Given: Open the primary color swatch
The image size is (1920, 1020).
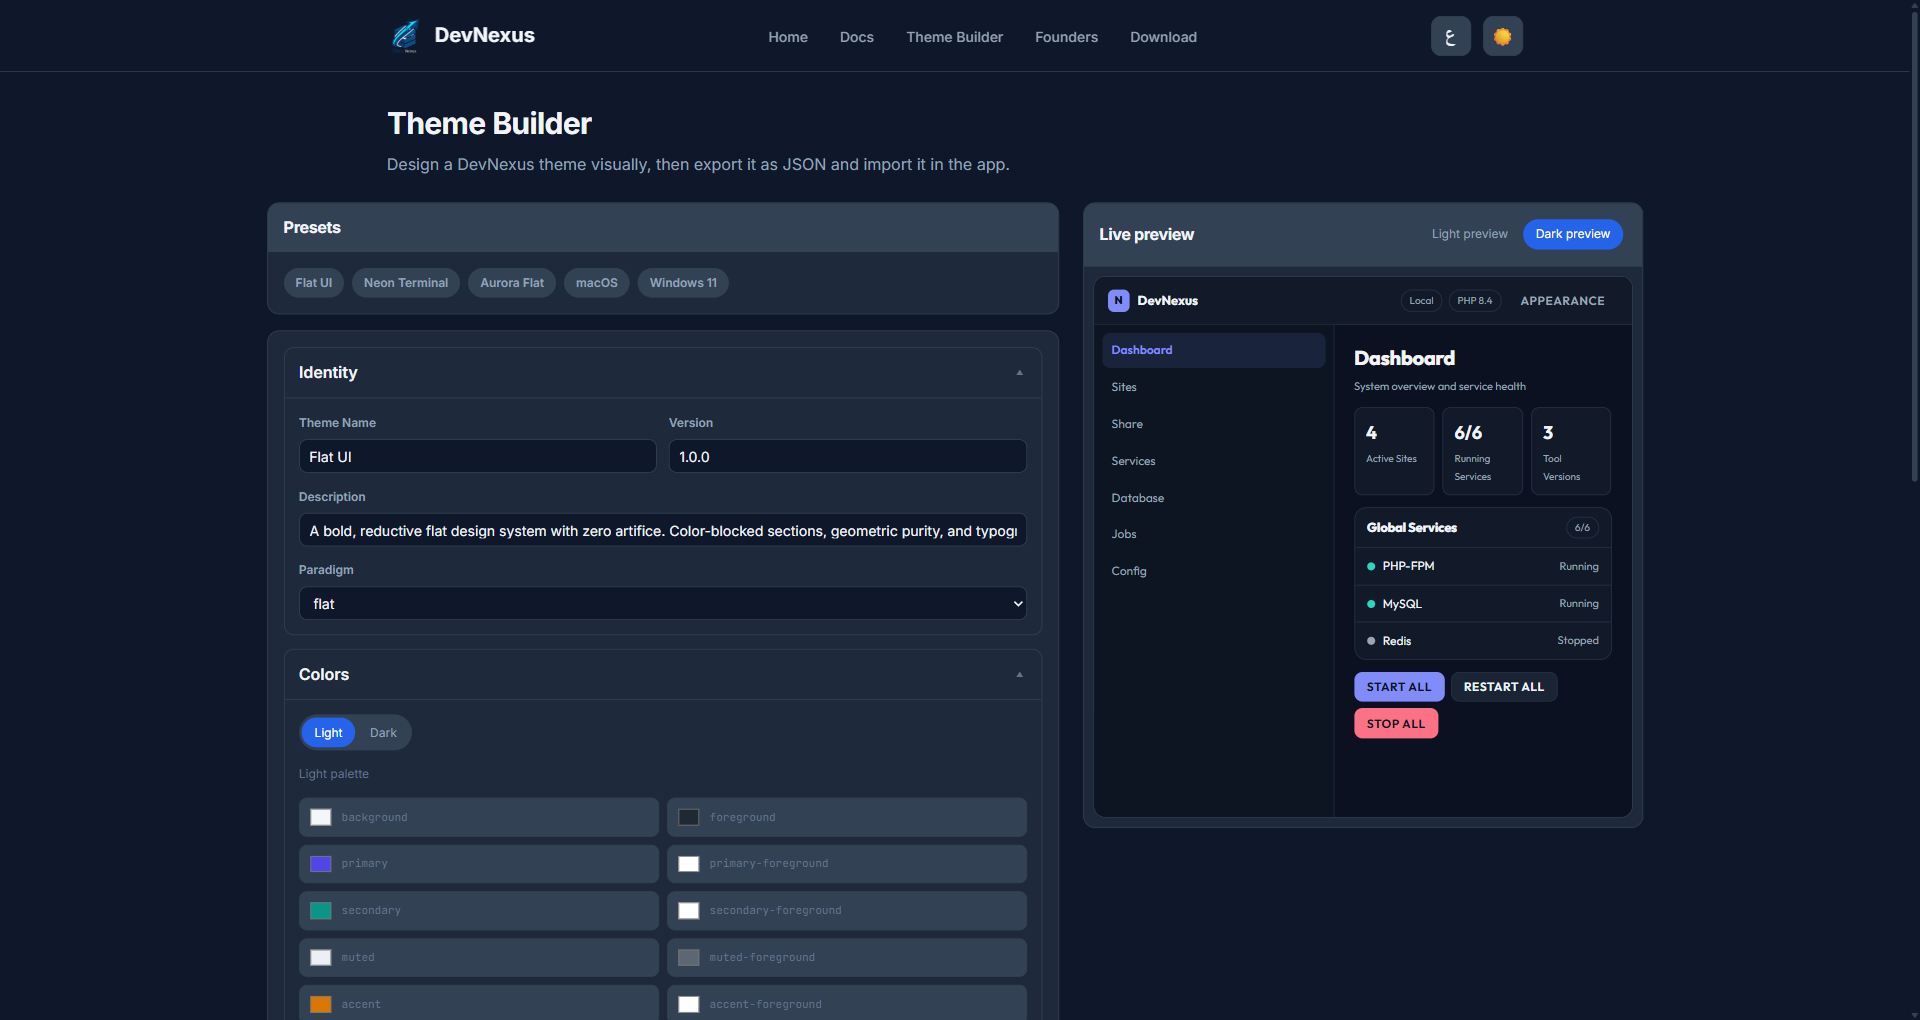Looking at the screenshot, I should (x=321, y=864).
